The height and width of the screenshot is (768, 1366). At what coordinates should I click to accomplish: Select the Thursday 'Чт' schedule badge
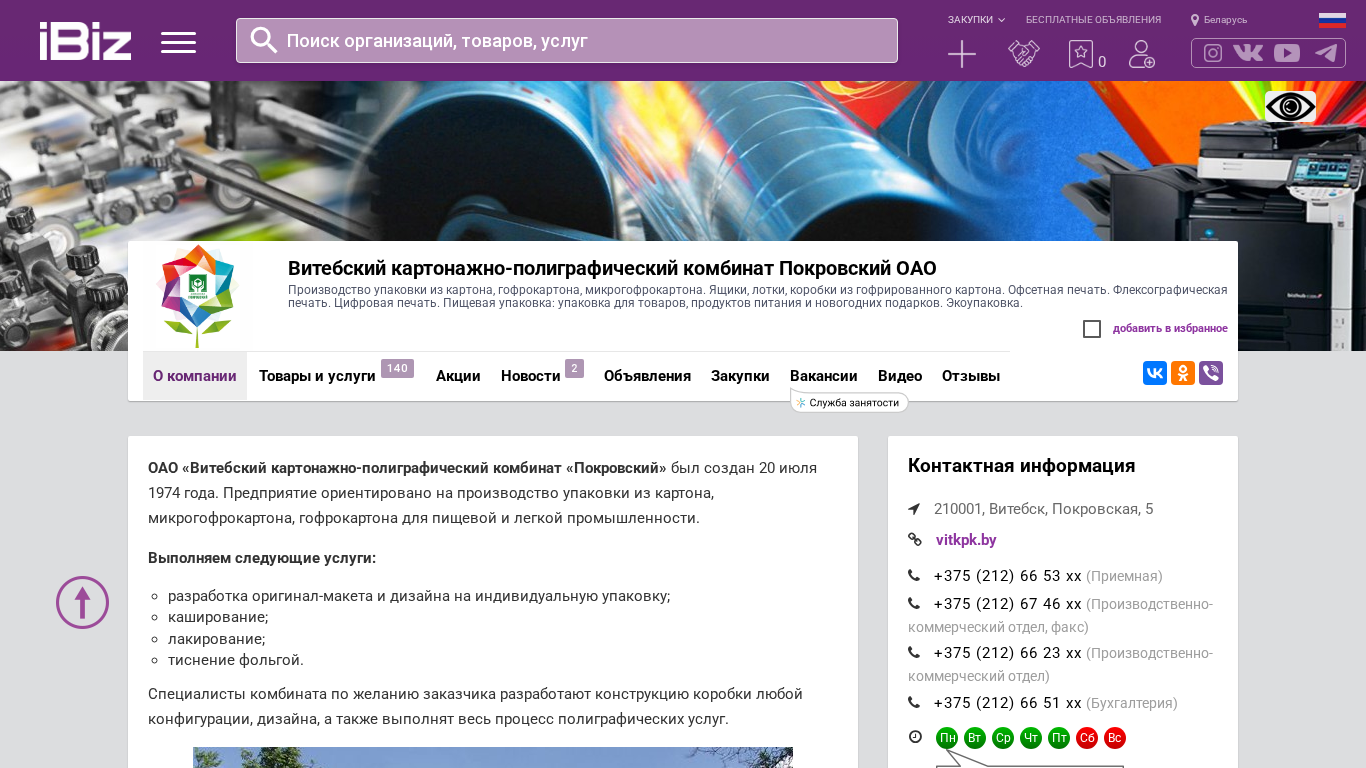coord(1031,738)
